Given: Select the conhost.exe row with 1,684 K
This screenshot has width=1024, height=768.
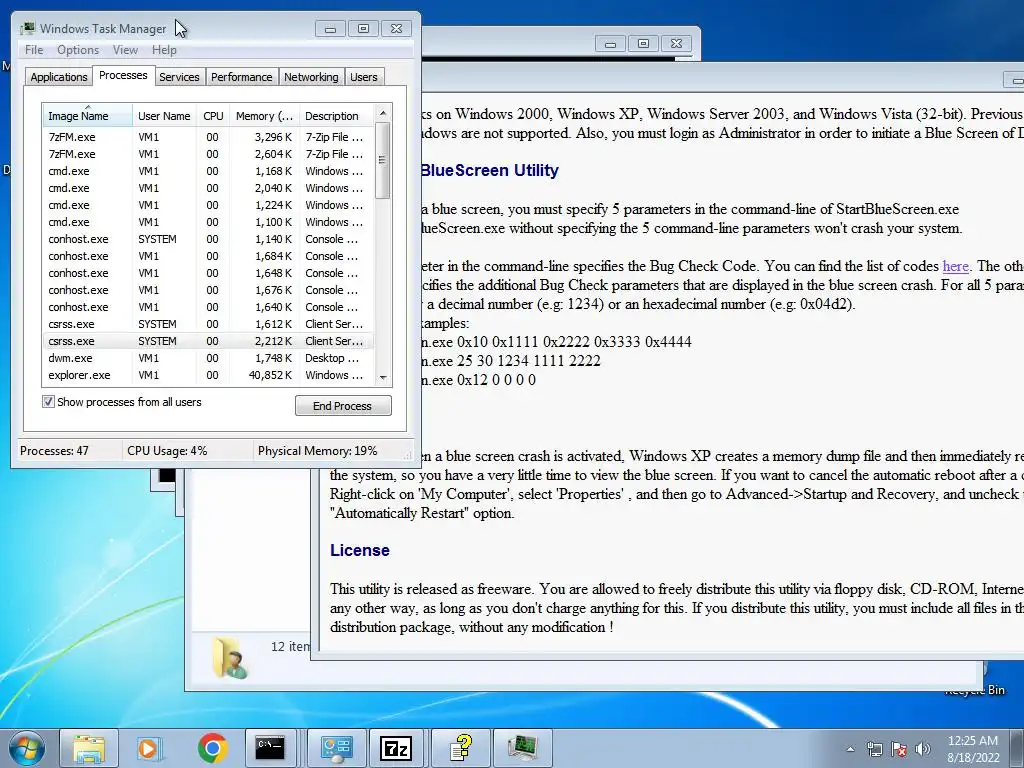Looking at the screenshot, I should tap(208, 256).
